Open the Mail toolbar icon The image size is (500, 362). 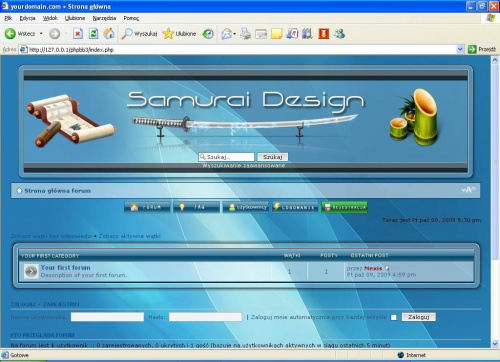tap(227, 34)
